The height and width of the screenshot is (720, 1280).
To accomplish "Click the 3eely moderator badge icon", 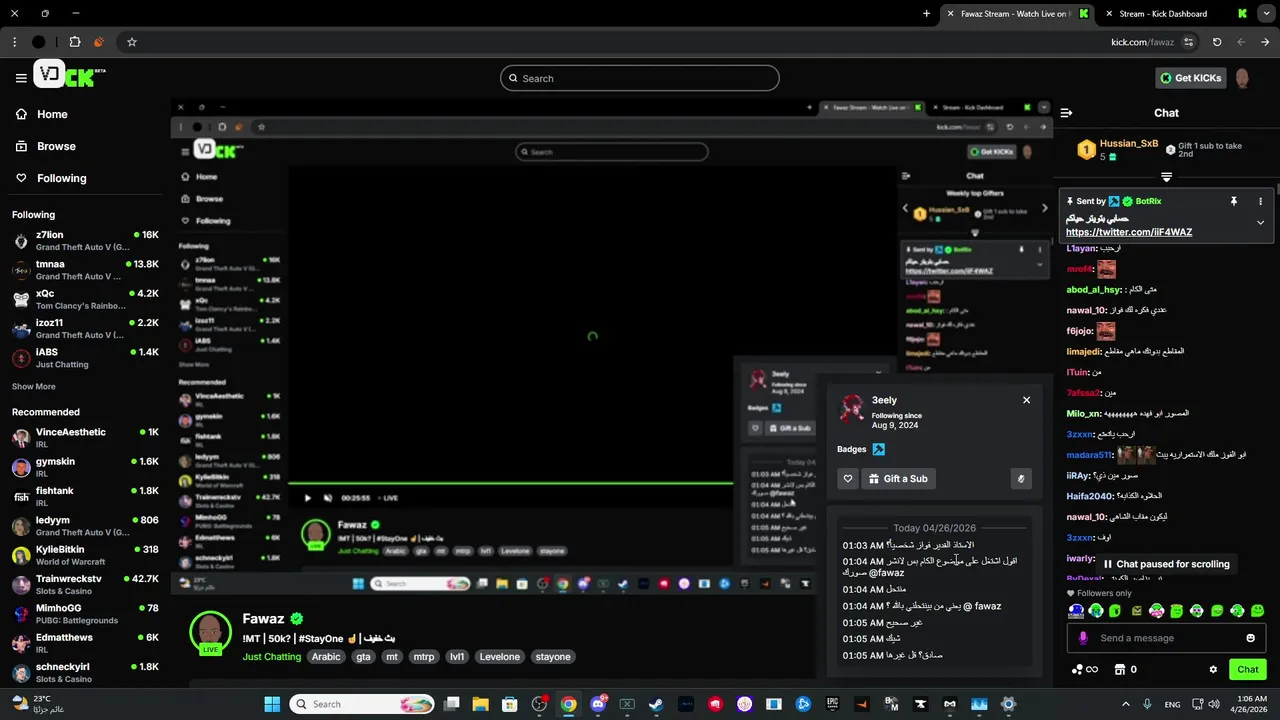I will point(879,449).
